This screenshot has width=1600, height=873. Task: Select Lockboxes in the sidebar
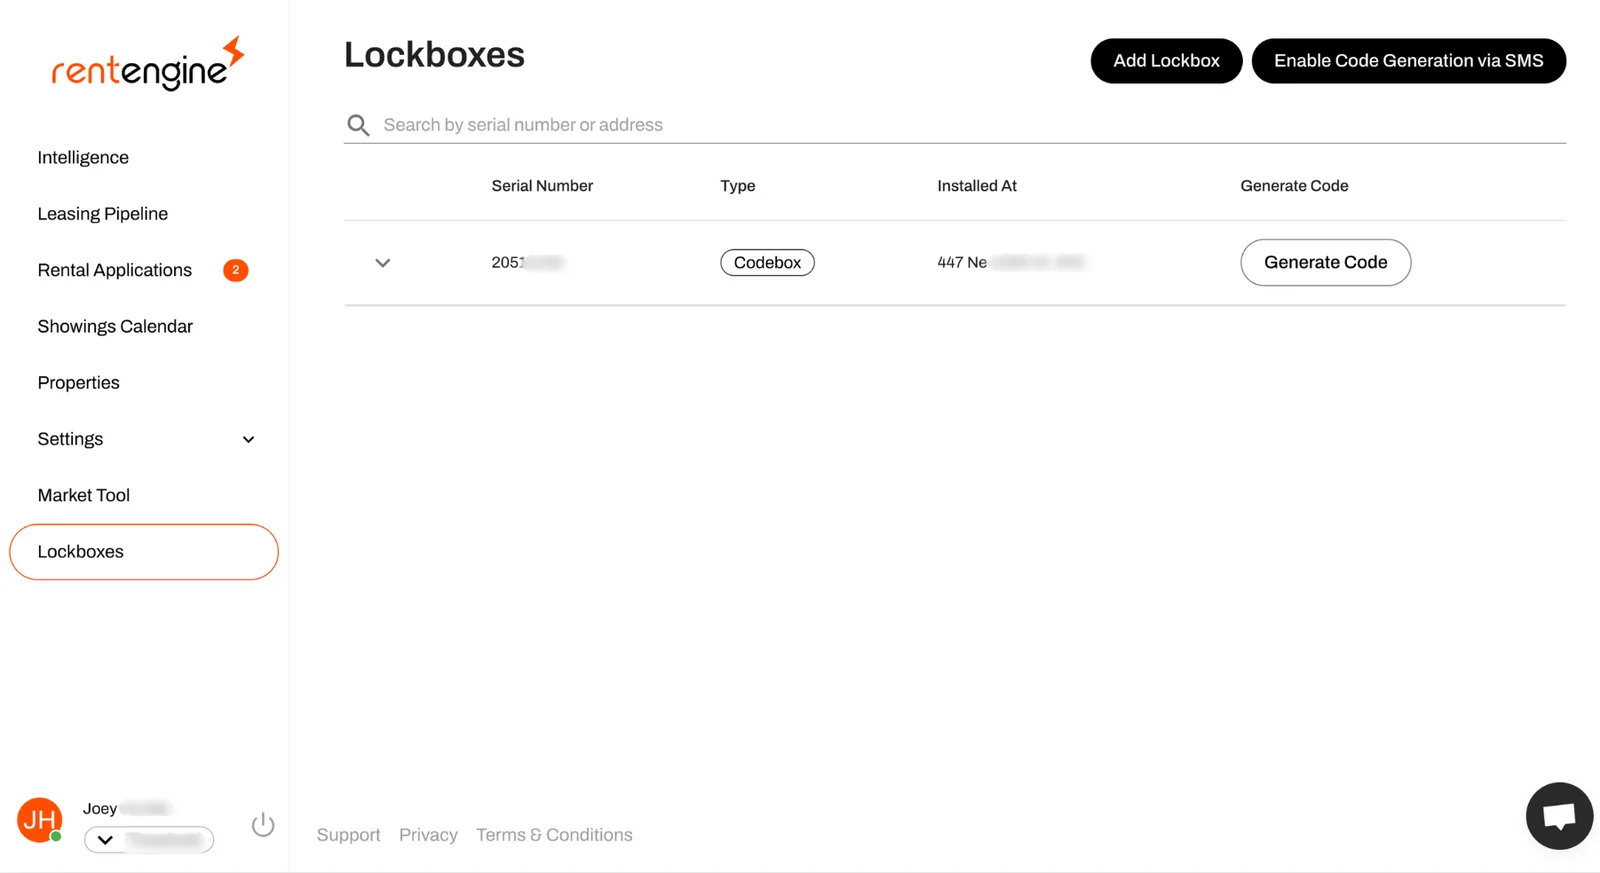(x=80, y=551)
